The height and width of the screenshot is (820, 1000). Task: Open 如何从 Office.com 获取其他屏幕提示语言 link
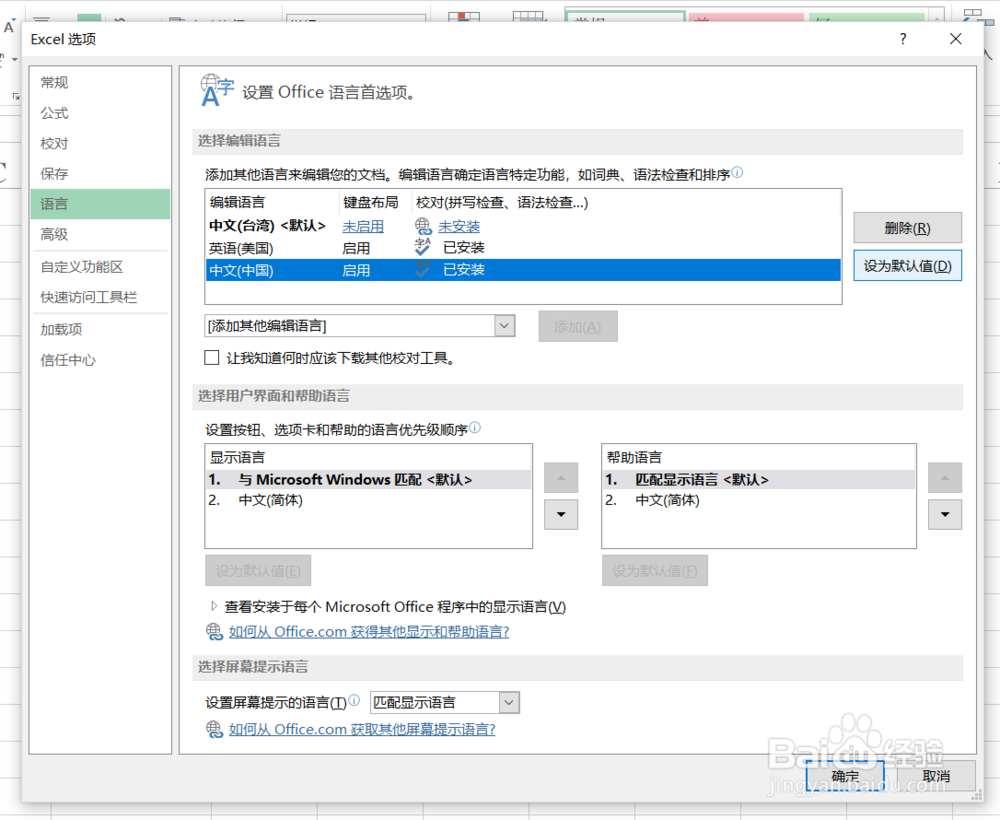362,729
